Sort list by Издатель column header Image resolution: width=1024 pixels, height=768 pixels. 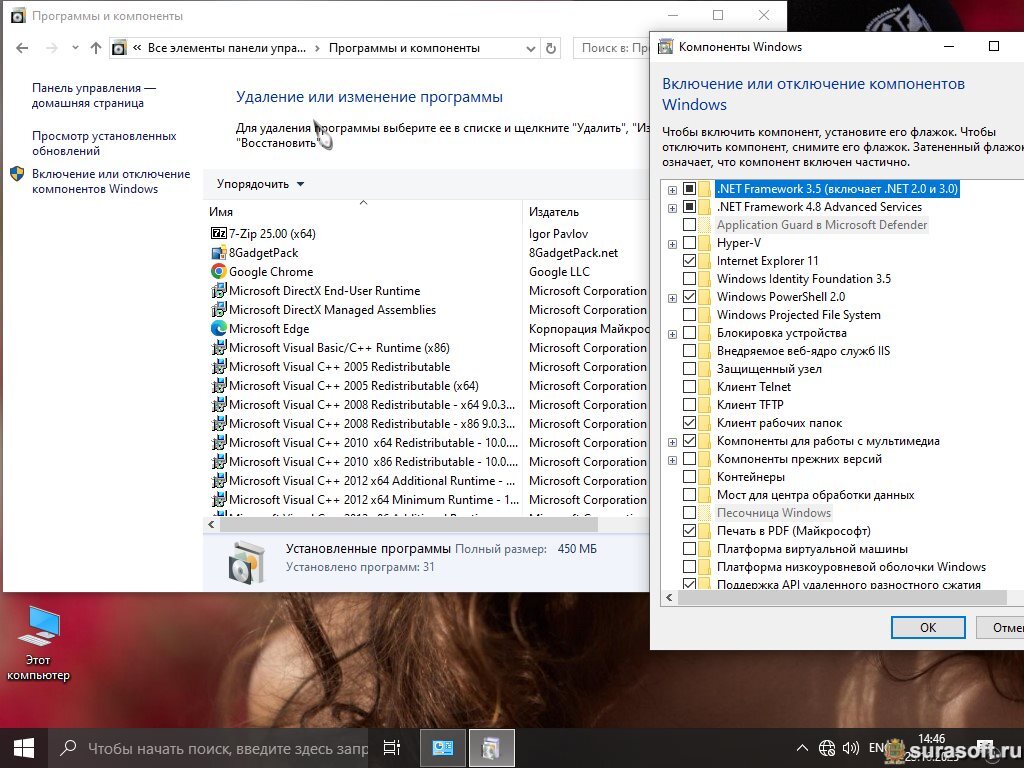pos(554,212)
